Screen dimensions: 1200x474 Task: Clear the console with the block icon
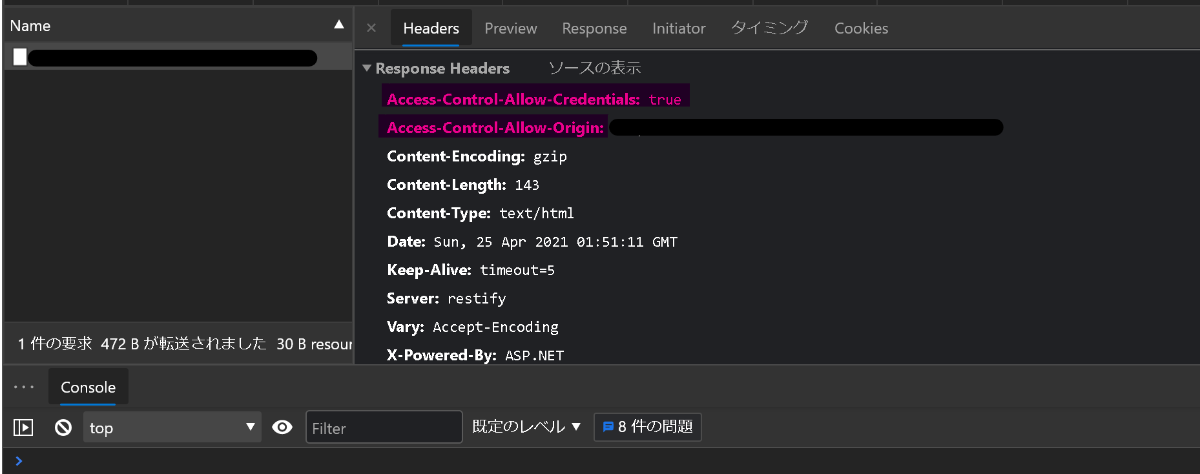[63, 428]
